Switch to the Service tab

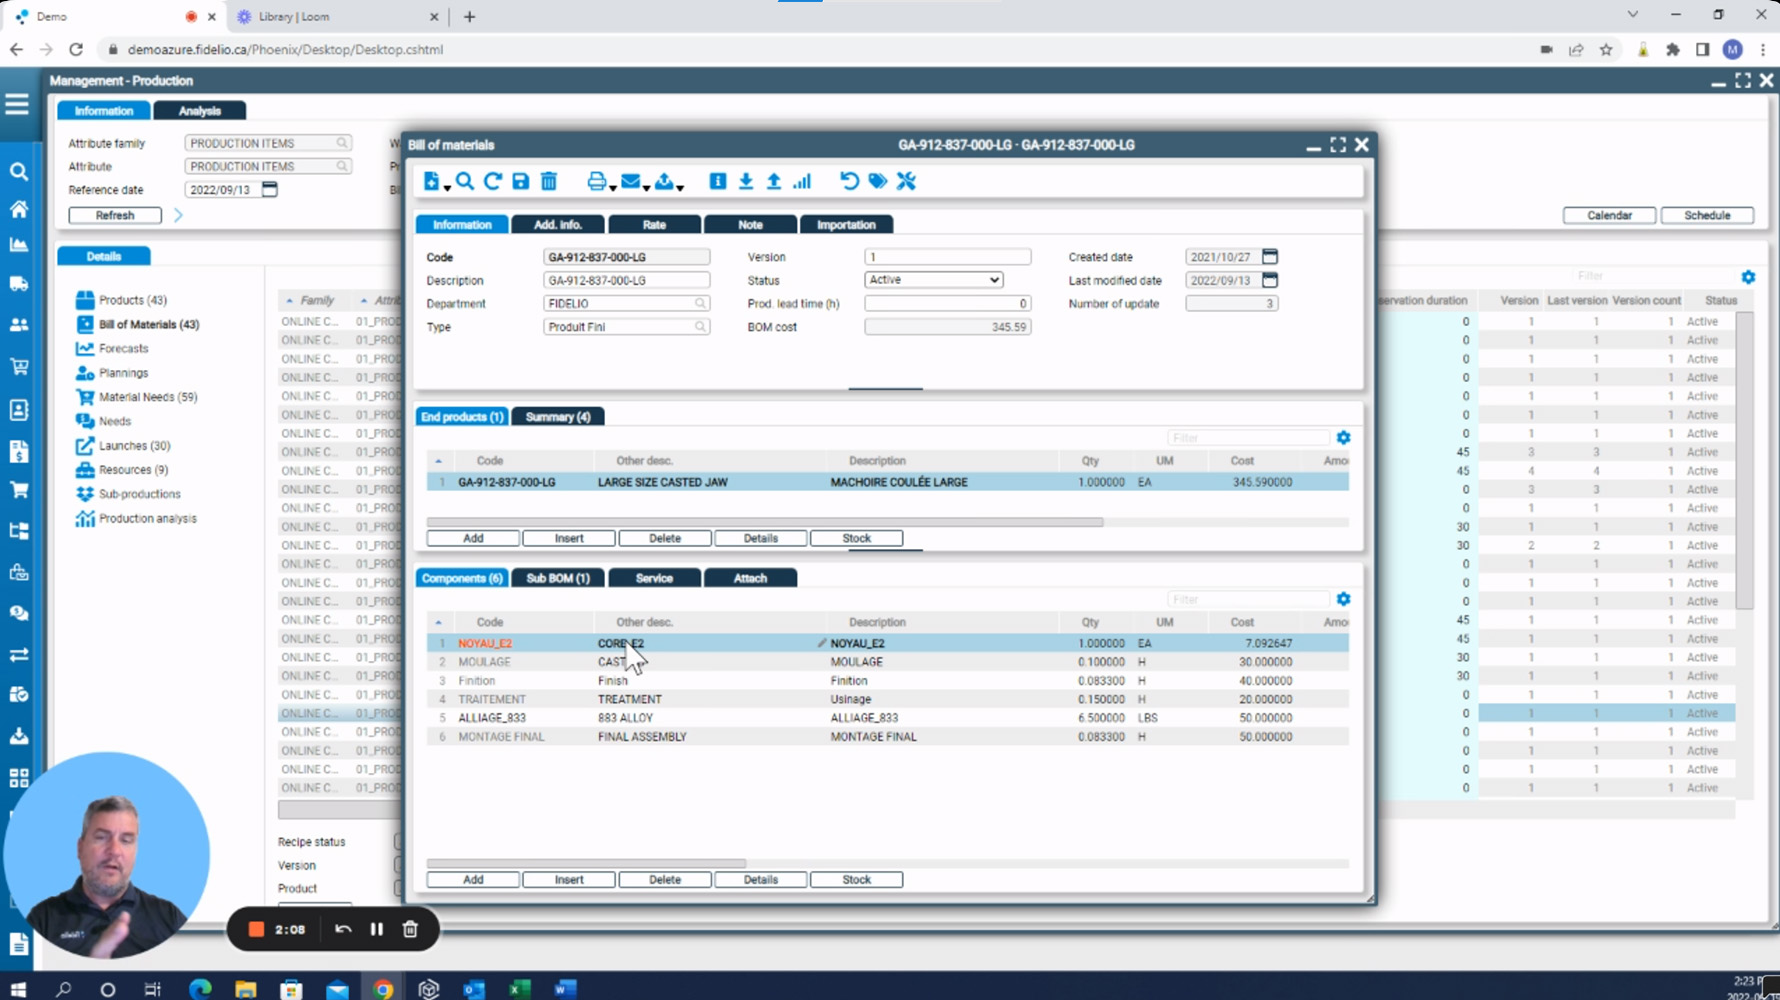click(x=654, y=578)
